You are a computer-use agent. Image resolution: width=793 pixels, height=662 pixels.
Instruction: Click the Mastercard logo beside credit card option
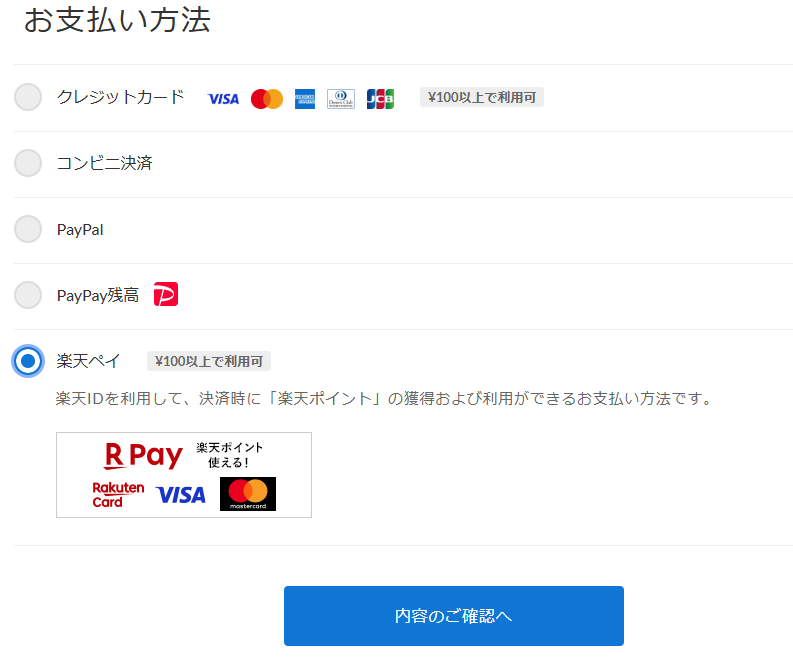point(267,99)
